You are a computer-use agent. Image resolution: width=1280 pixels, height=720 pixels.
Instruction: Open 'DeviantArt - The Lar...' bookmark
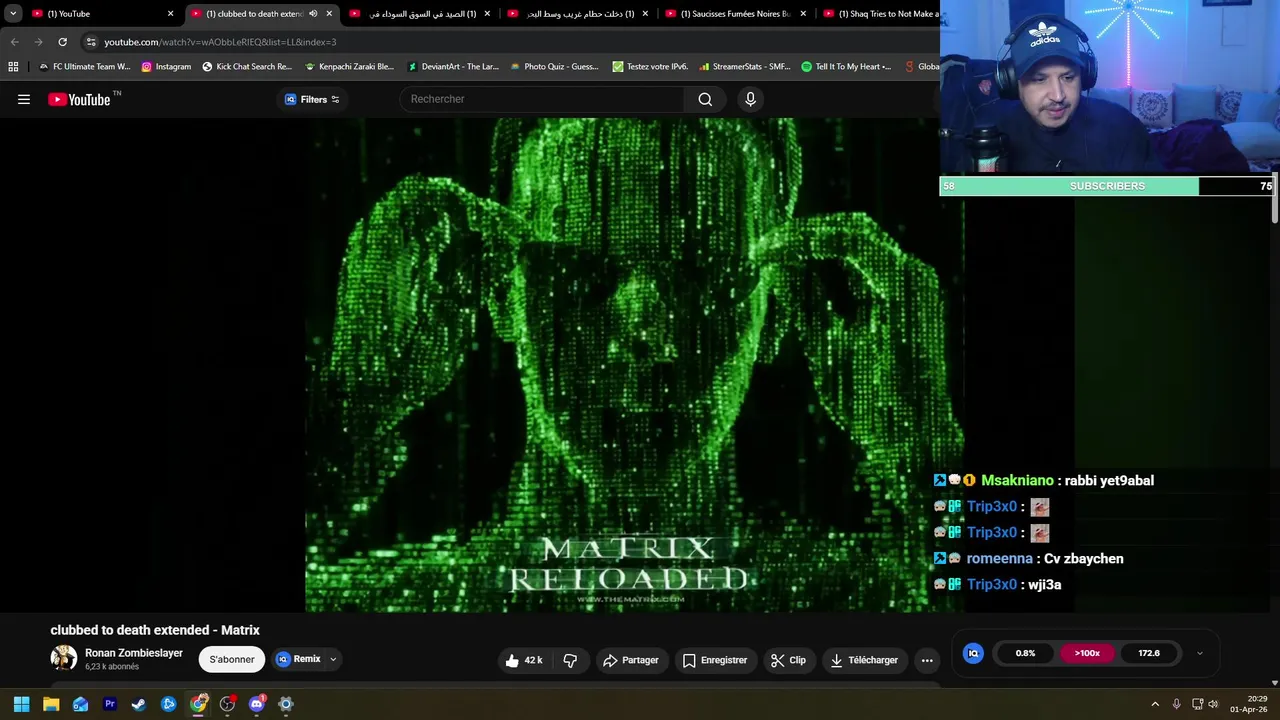453,67
